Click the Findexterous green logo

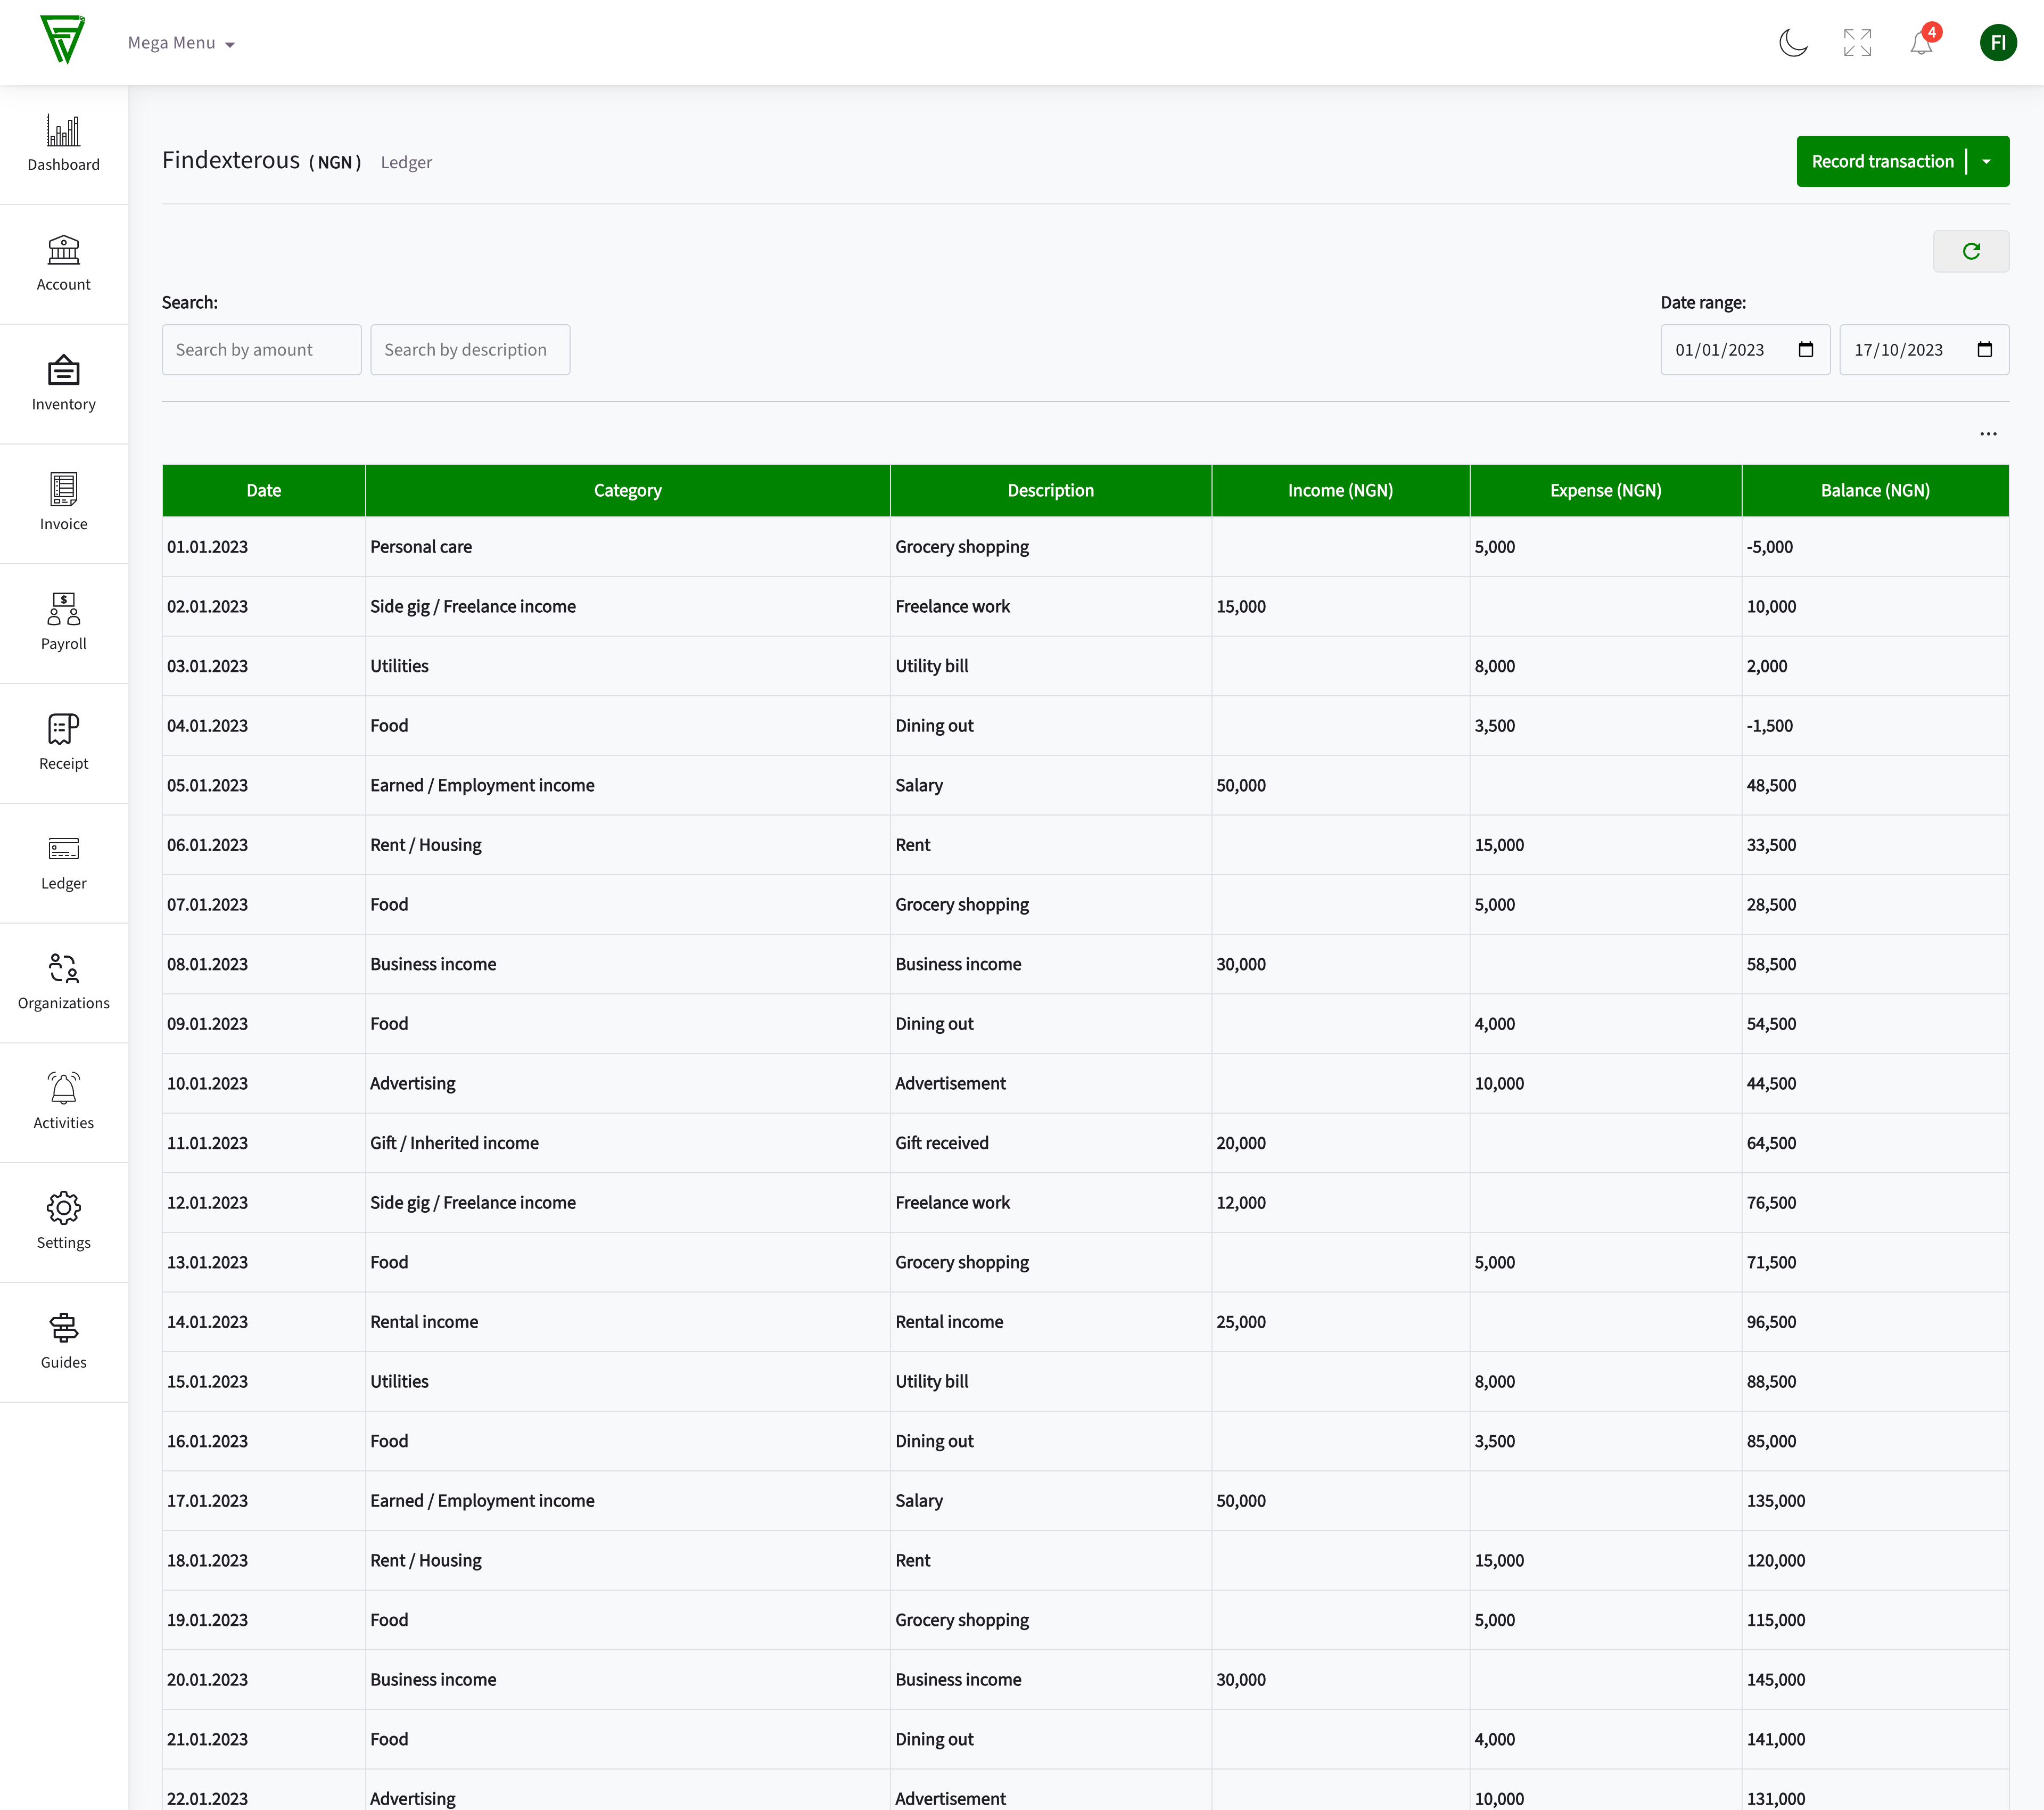pos(62,40)
